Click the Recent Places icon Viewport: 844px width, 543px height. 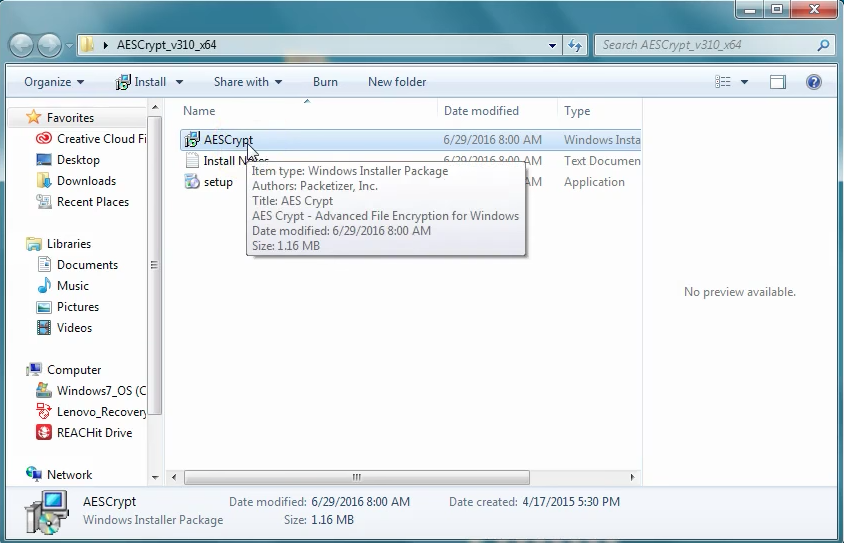[44, 202]
